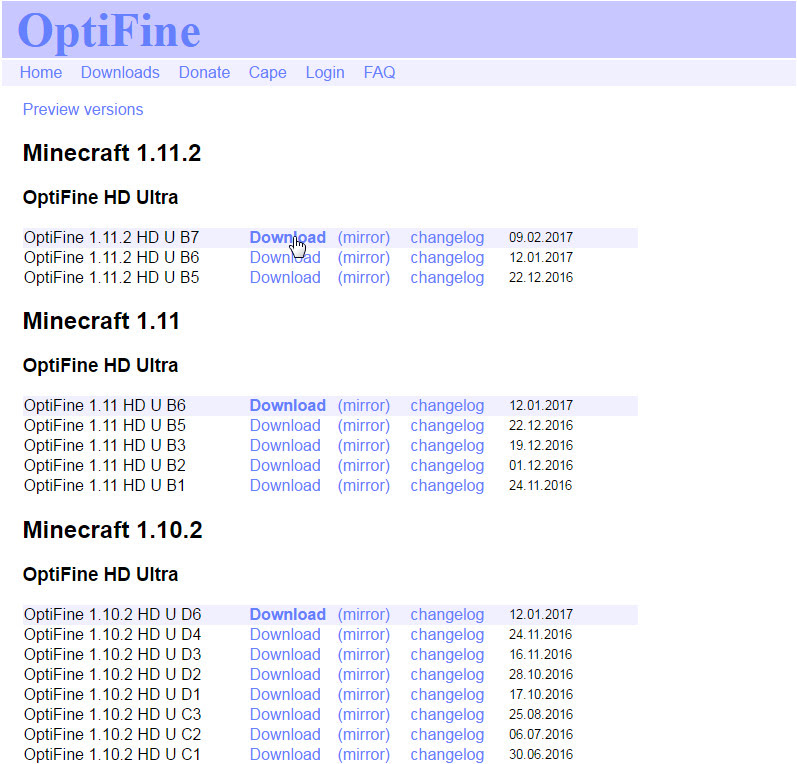
Task: Click the OptiFine logo title
Action: click(109, 32)
